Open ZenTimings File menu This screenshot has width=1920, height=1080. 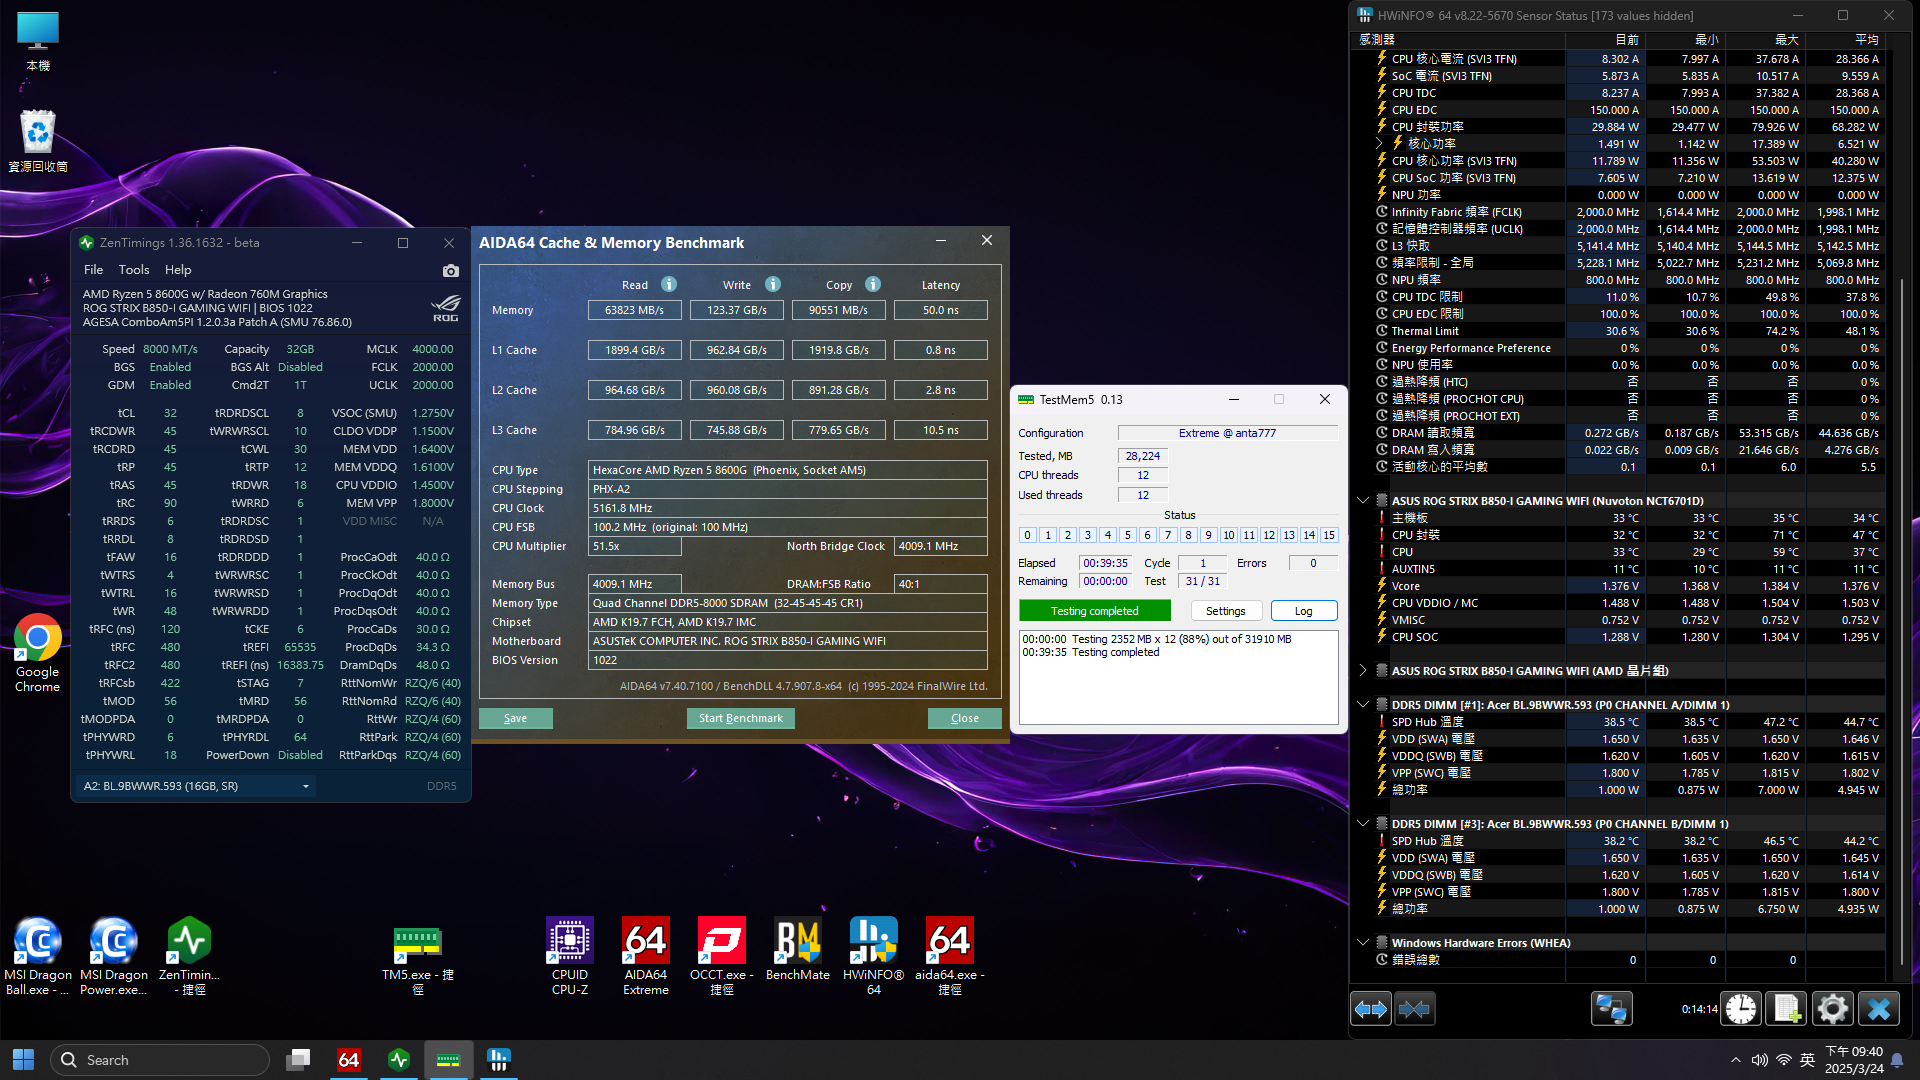point(93,270)
